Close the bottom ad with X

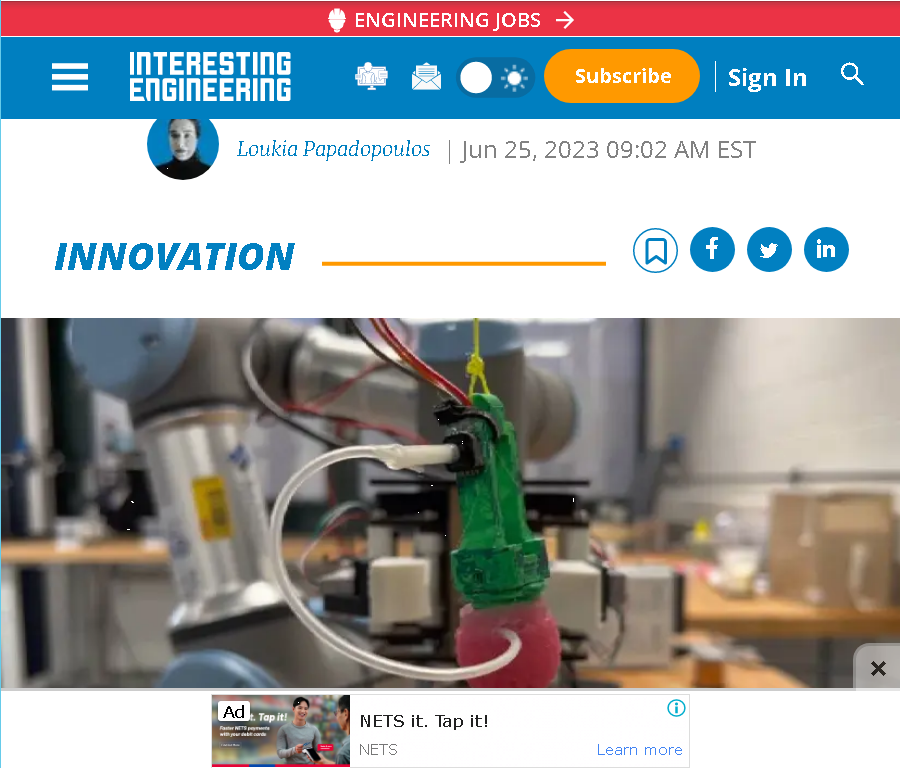click(x=878, y=668)
